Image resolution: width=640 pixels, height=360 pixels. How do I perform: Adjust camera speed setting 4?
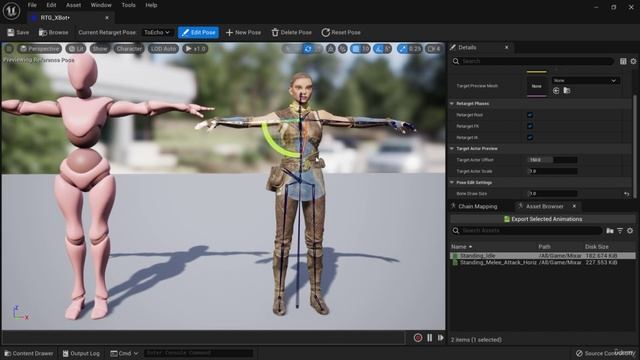433,49
